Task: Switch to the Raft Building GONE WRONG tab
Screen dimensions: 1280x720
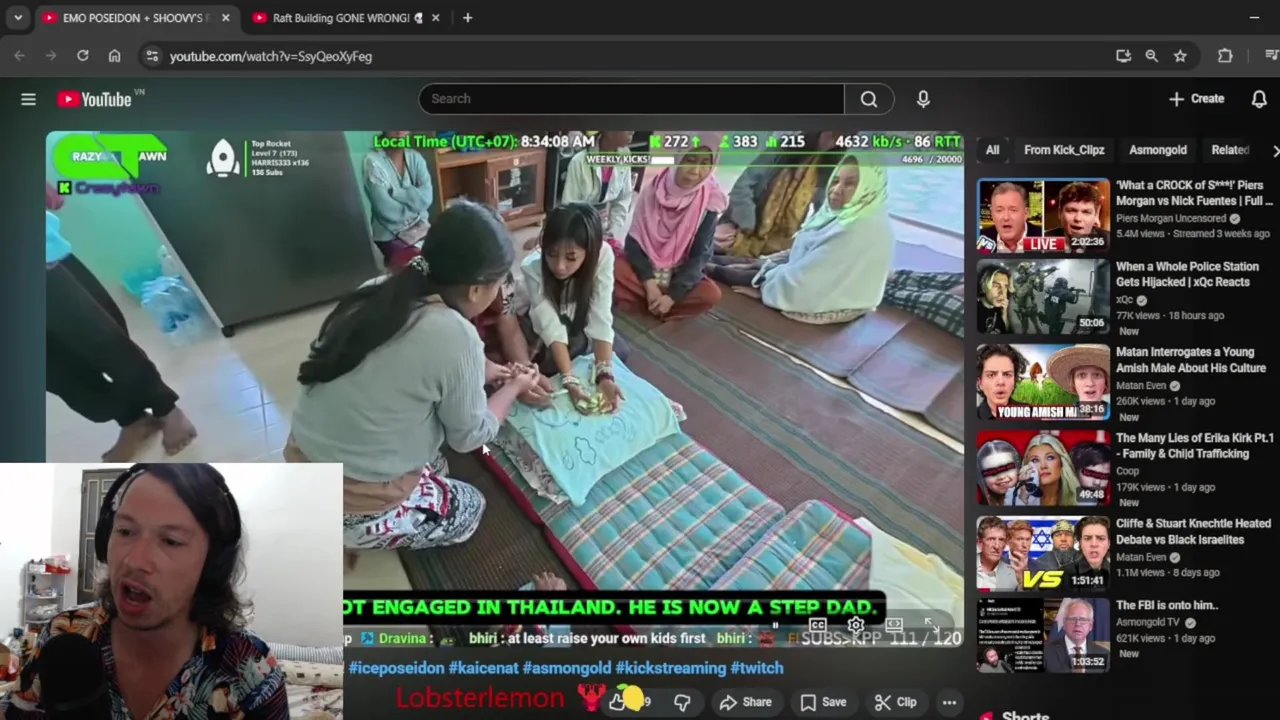Action: [x=345, y=18]
